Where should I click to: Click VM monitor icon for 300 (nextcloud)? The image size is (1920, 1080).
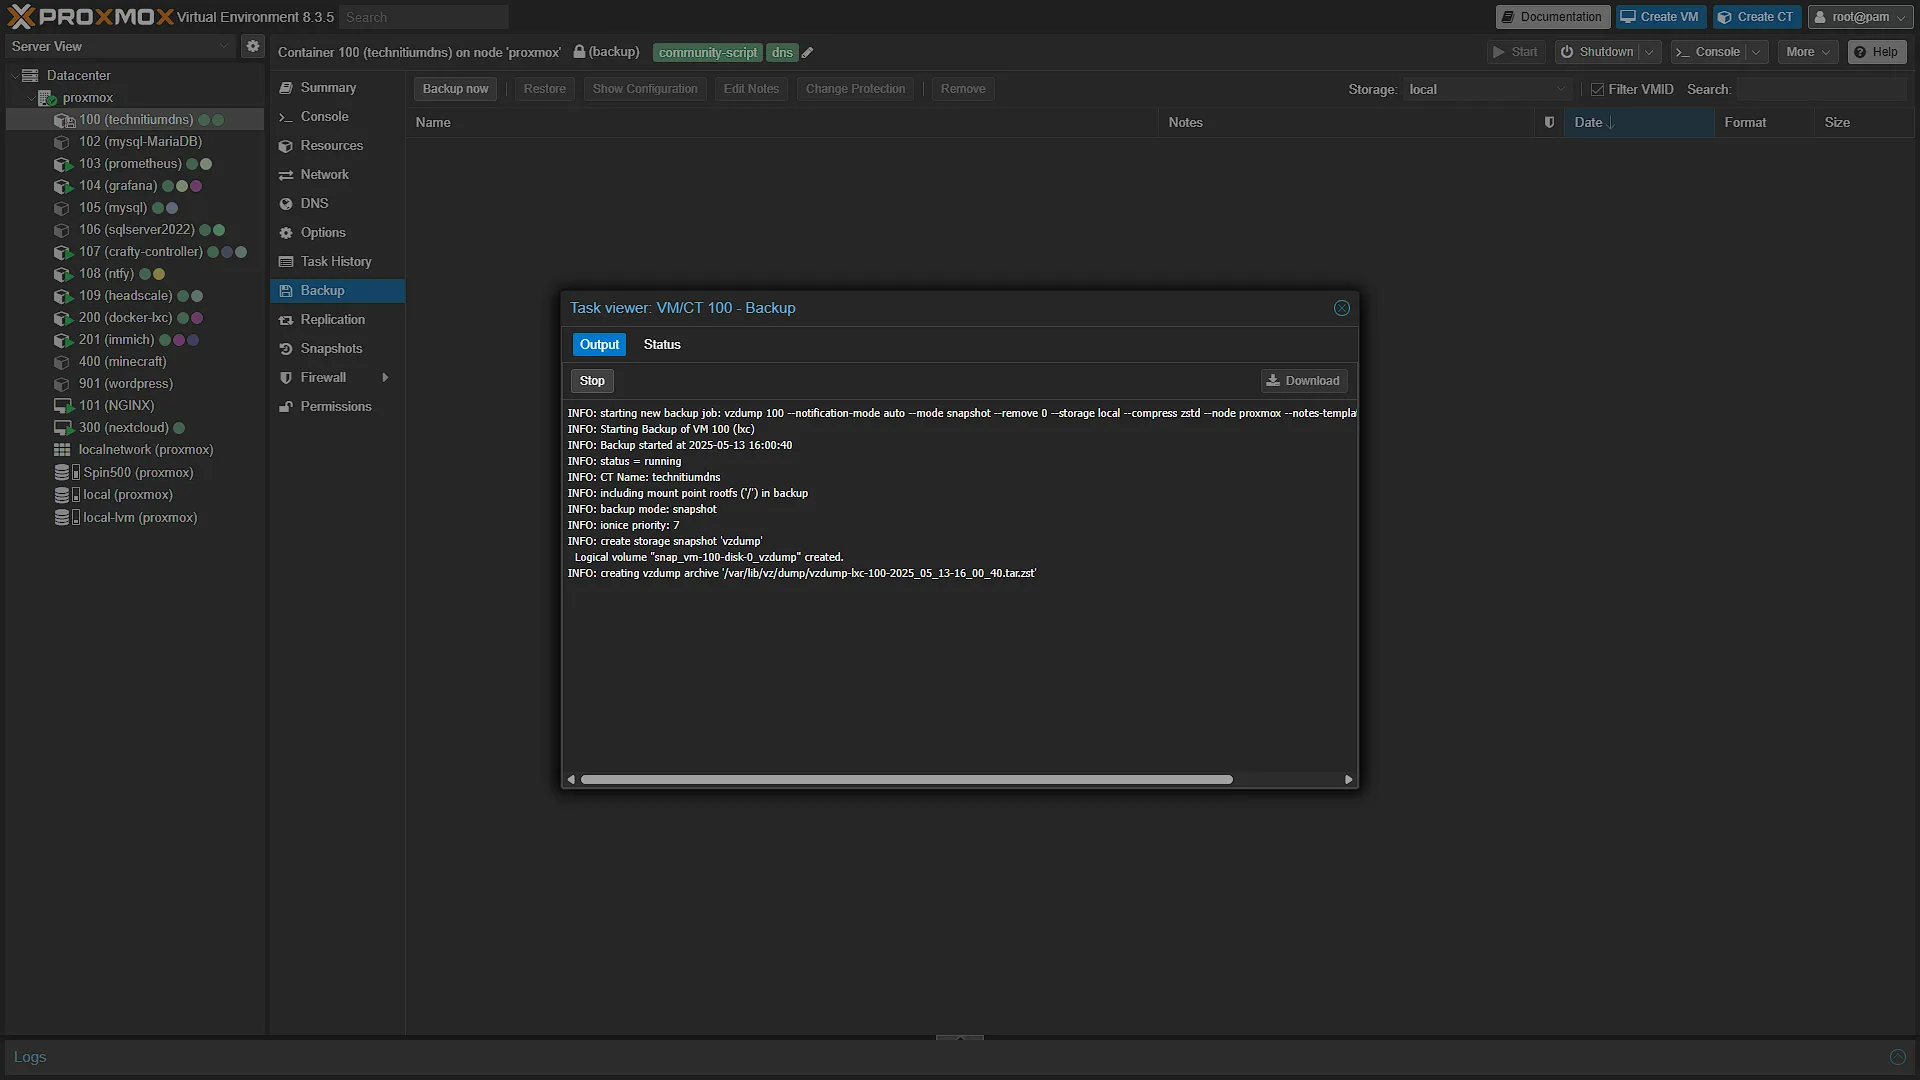point(62,428)
